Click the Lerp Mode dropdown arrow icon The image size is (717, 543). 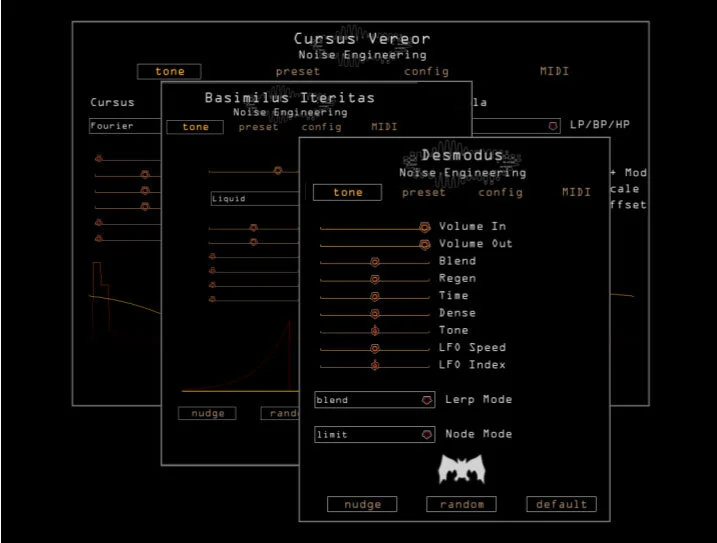(427, 400)
